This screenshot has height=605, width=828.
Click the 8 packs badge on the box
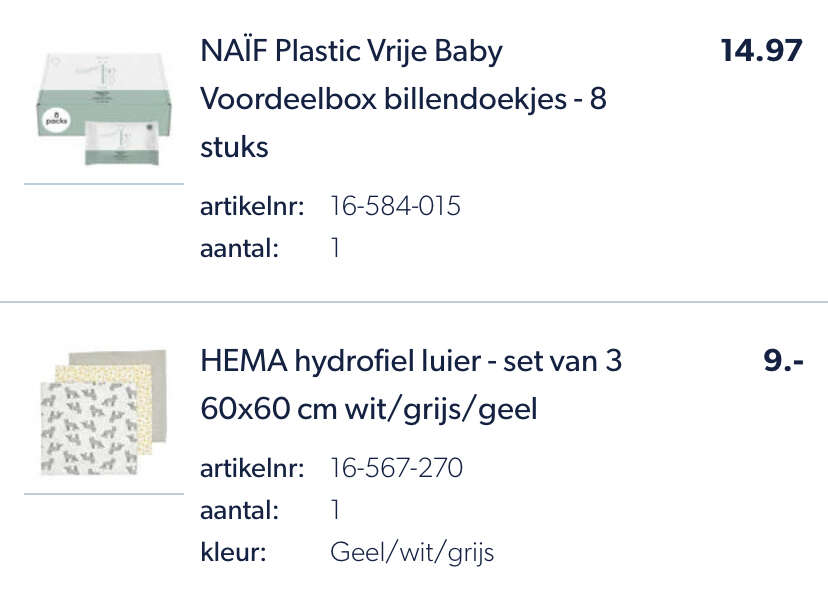(57, 119)
